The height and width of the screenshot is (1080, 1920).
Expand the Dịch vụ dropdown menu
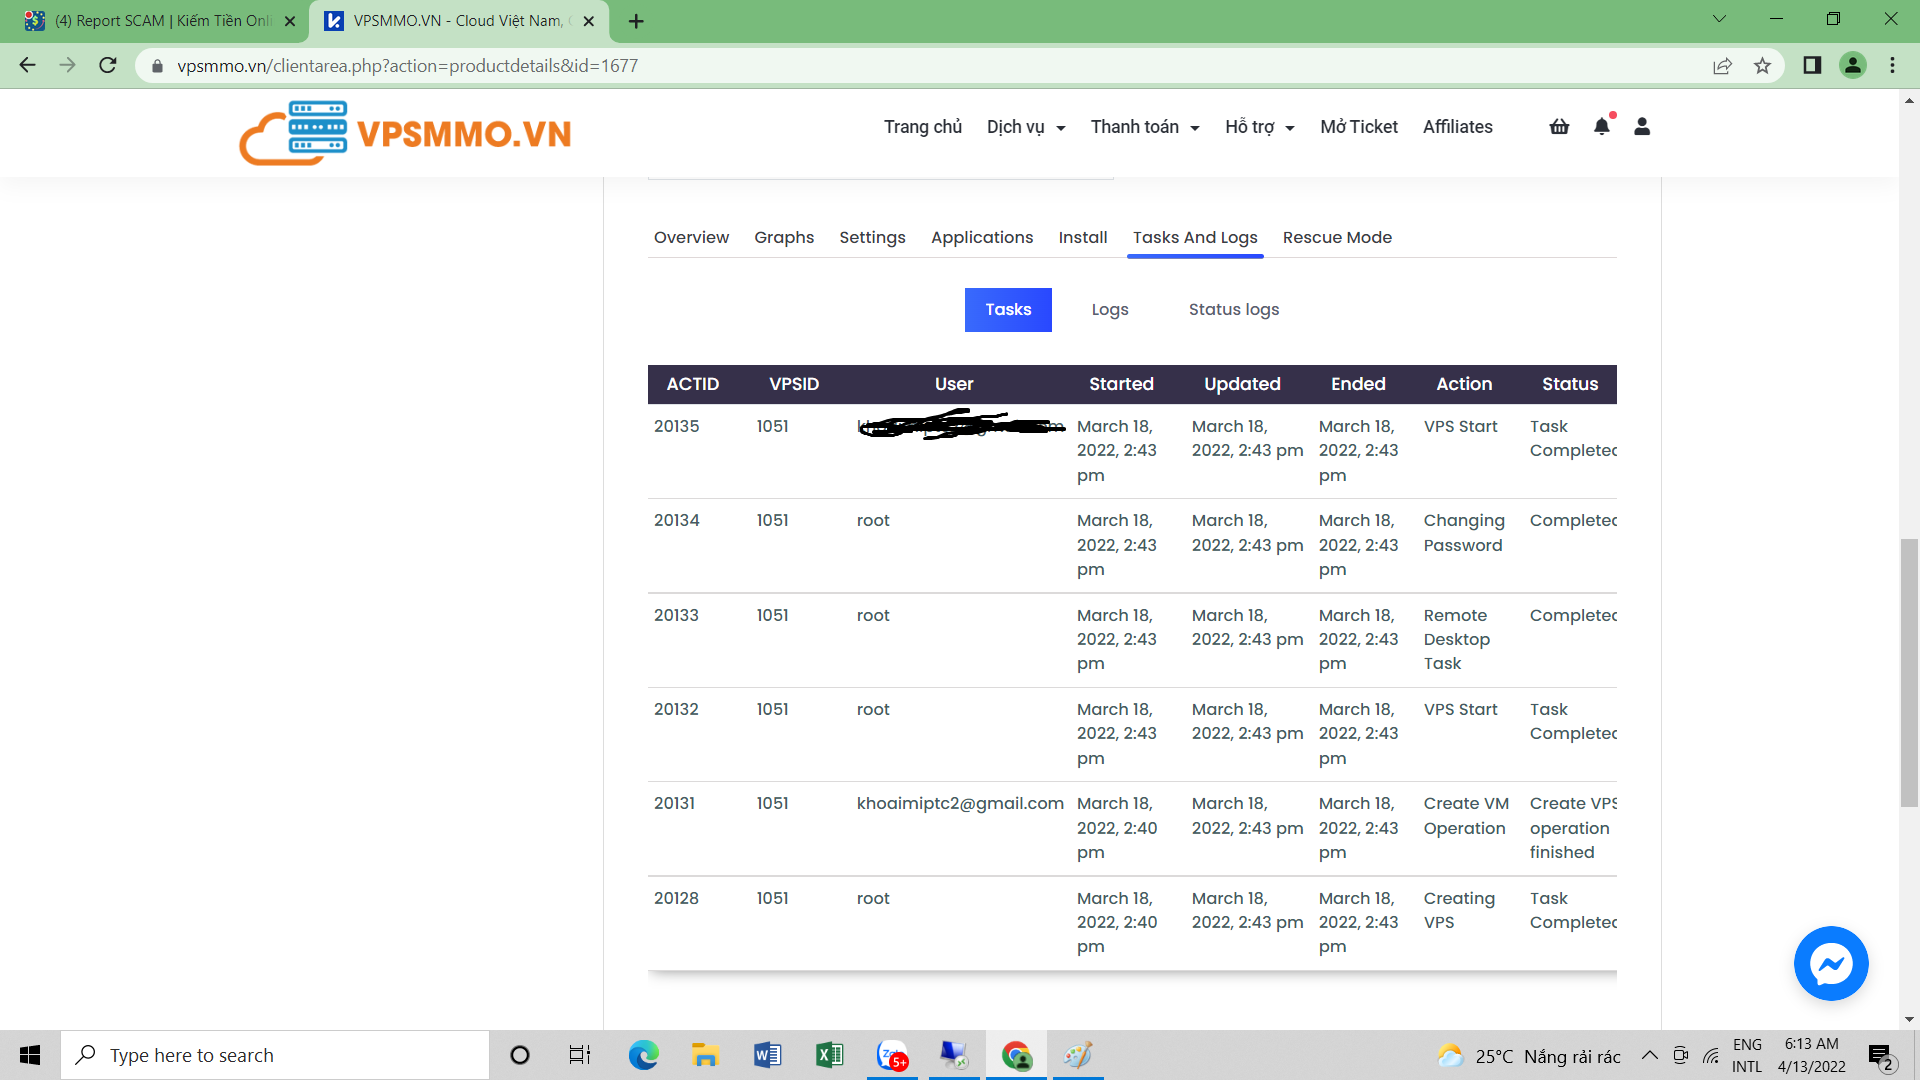point(1026,127)
